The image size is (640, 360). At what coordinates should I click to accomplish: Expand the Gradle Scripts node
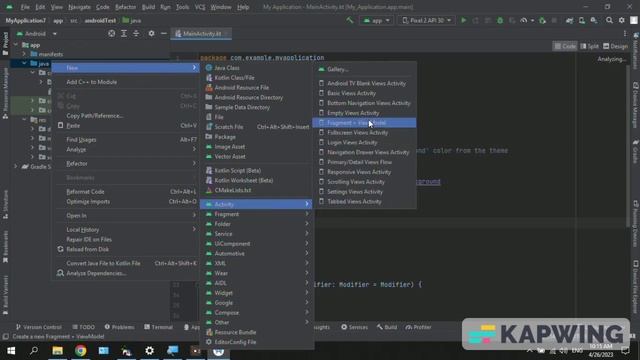click(16, 167)
